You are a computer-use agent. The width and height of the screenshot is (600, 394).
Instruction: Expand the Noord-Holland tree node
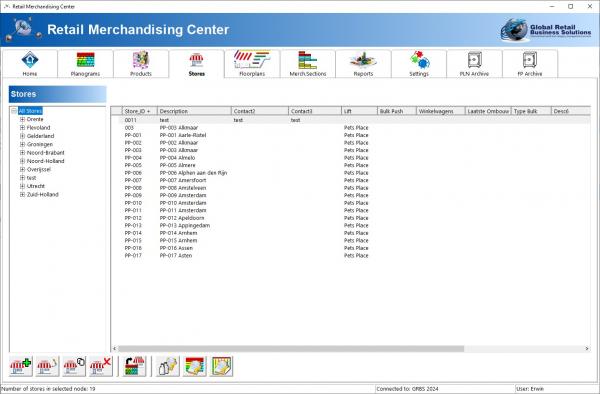pos(22,161)
